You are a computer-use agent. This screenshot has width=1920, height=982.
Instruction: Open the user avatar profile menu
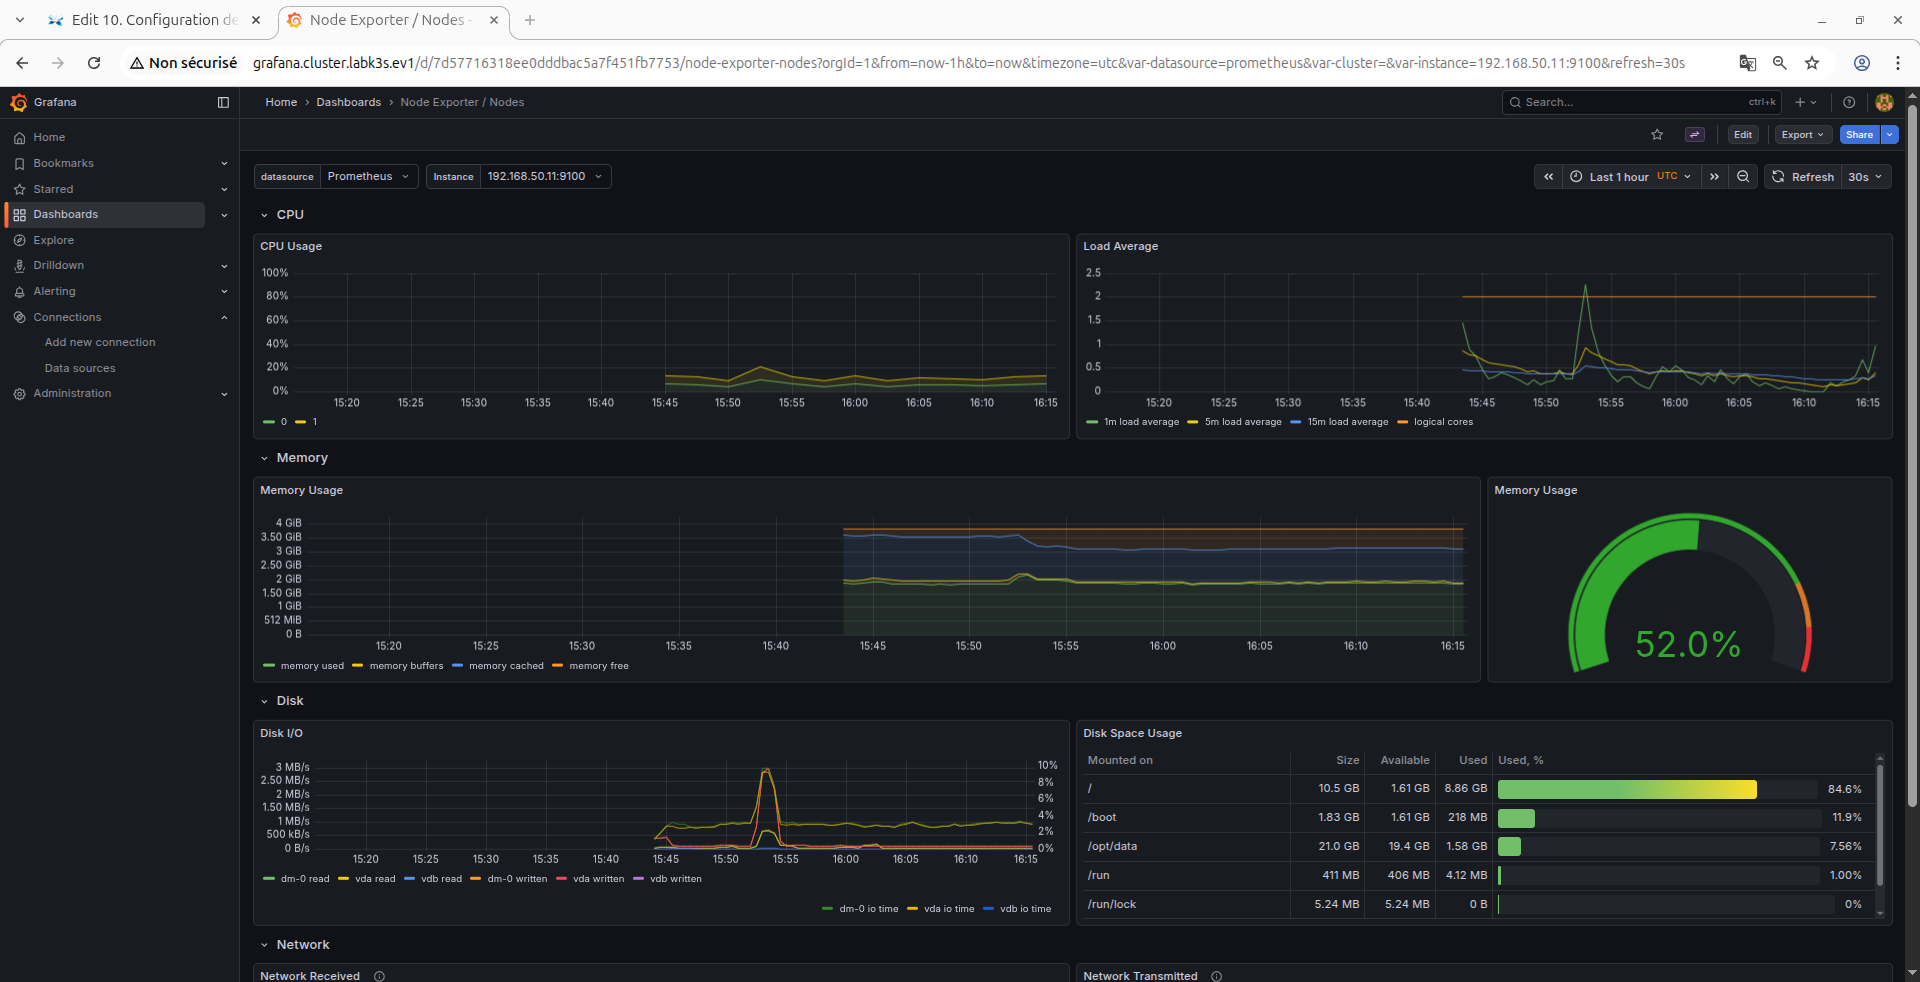pos(1884,102)
